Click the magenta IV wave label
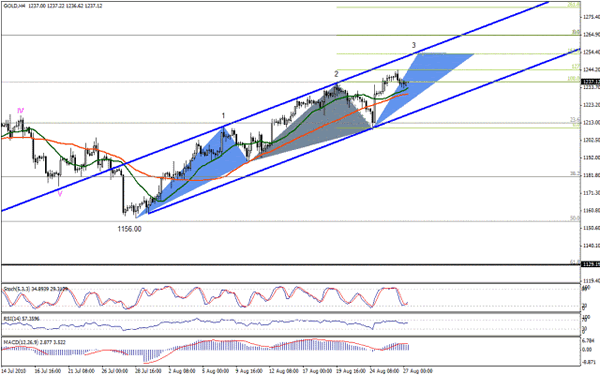The width and height of the screenshot is (600, 375). tap(20, 111)
